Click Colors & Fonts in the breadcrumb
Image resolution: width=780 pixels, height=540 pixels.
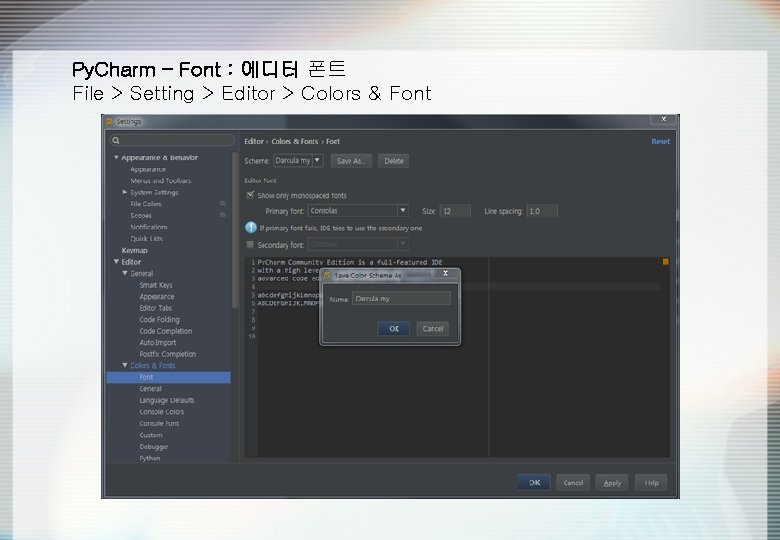(294, 141)
